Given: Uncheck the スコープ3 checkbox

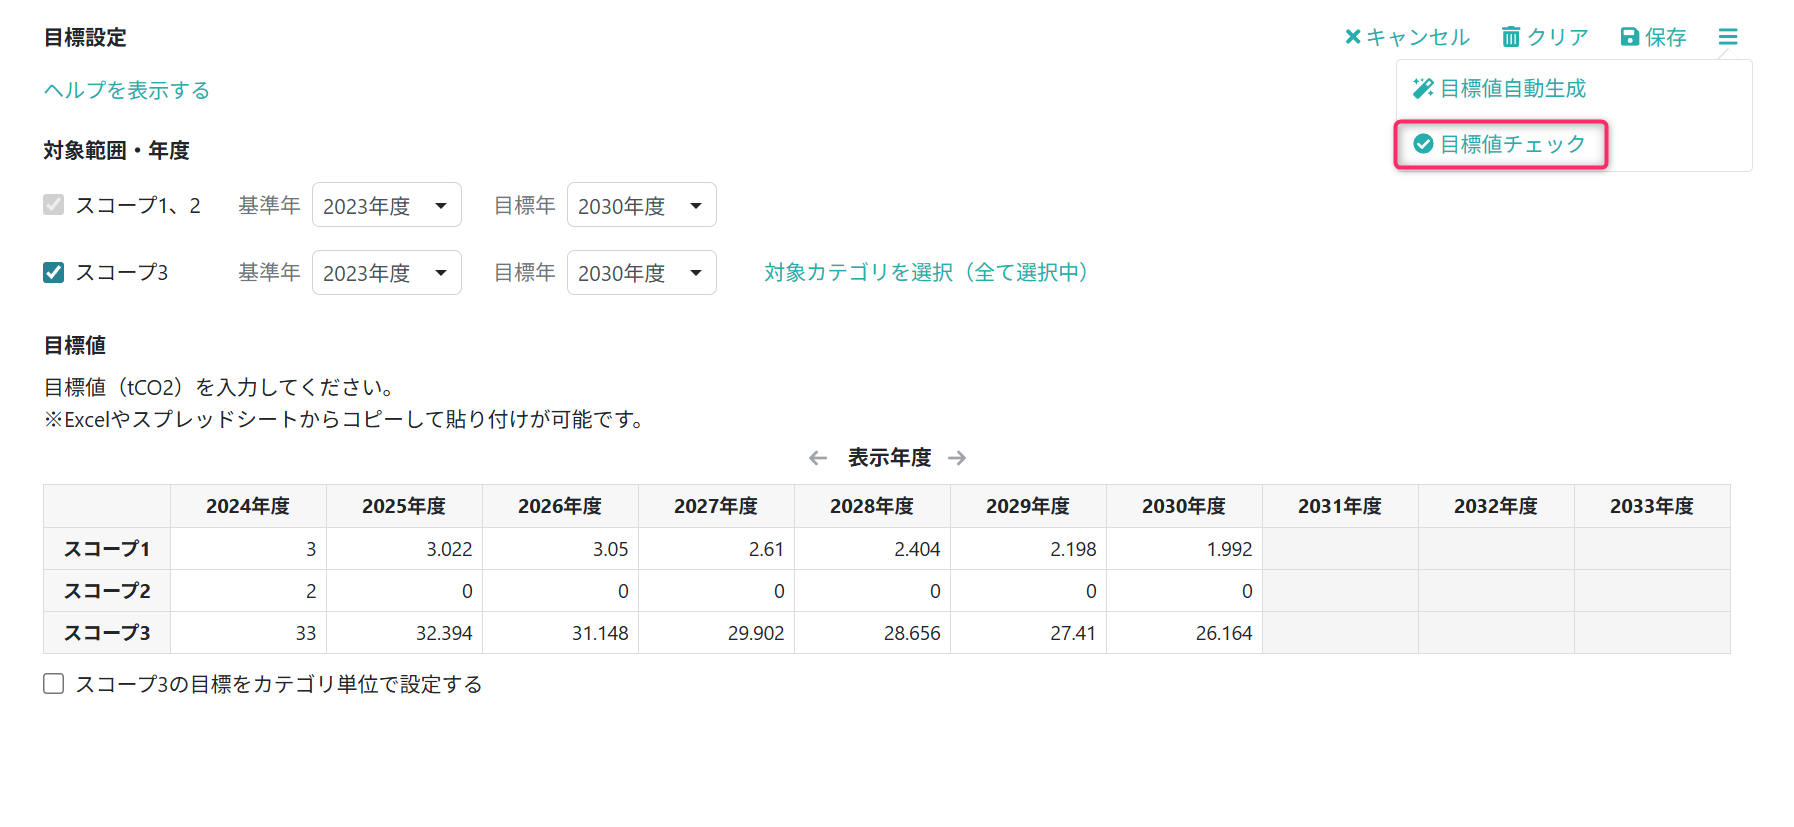Looking at the screenshot, I should coord(54,272).
